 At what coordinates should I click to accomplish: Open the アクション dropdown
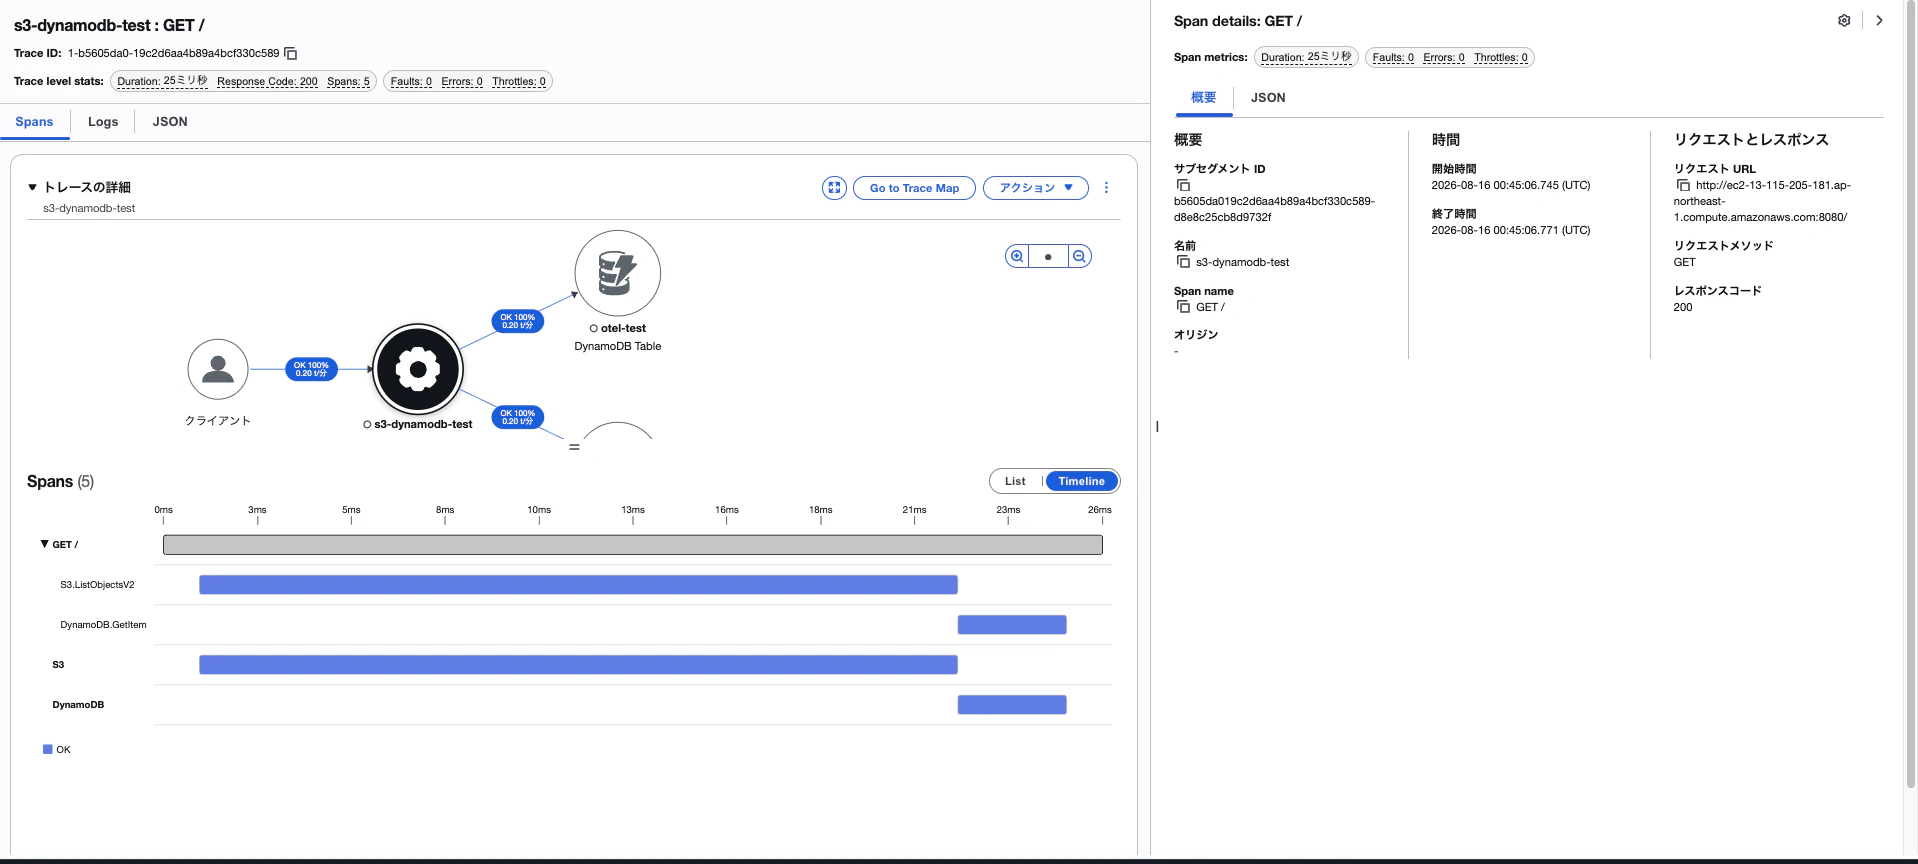(x=1036, y=188)
